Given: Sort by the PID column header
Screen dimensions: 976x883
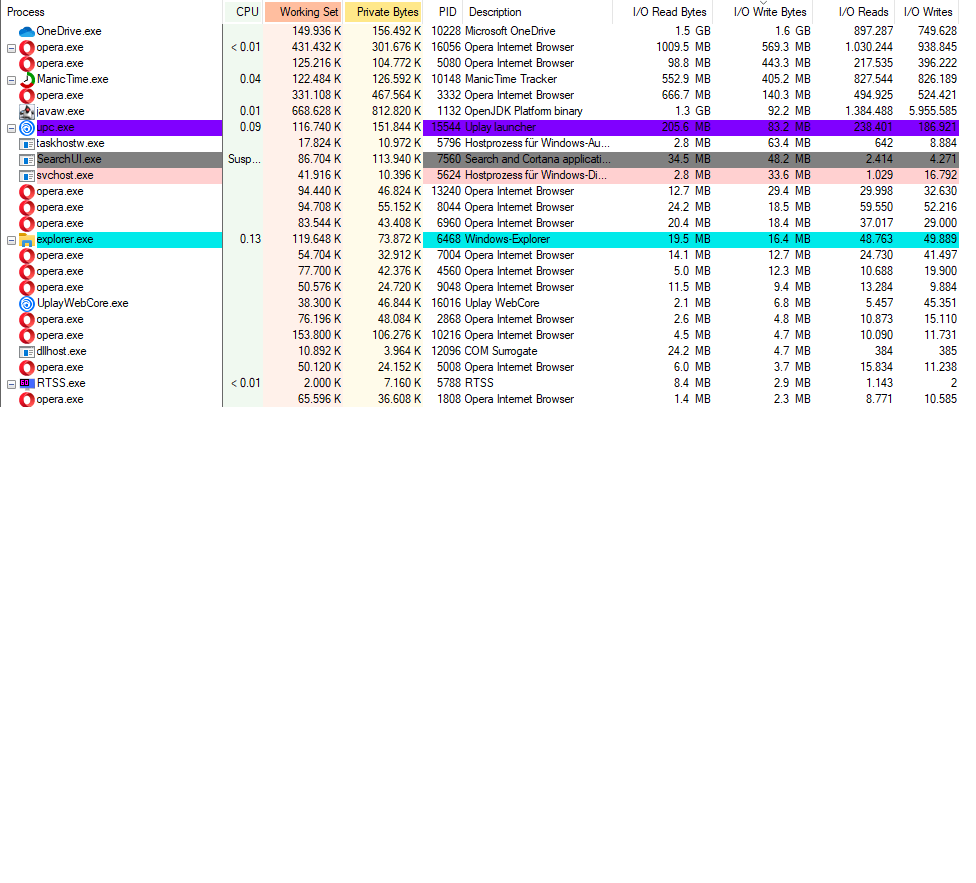Looking at the screenshot, I should tap(443, 12).
